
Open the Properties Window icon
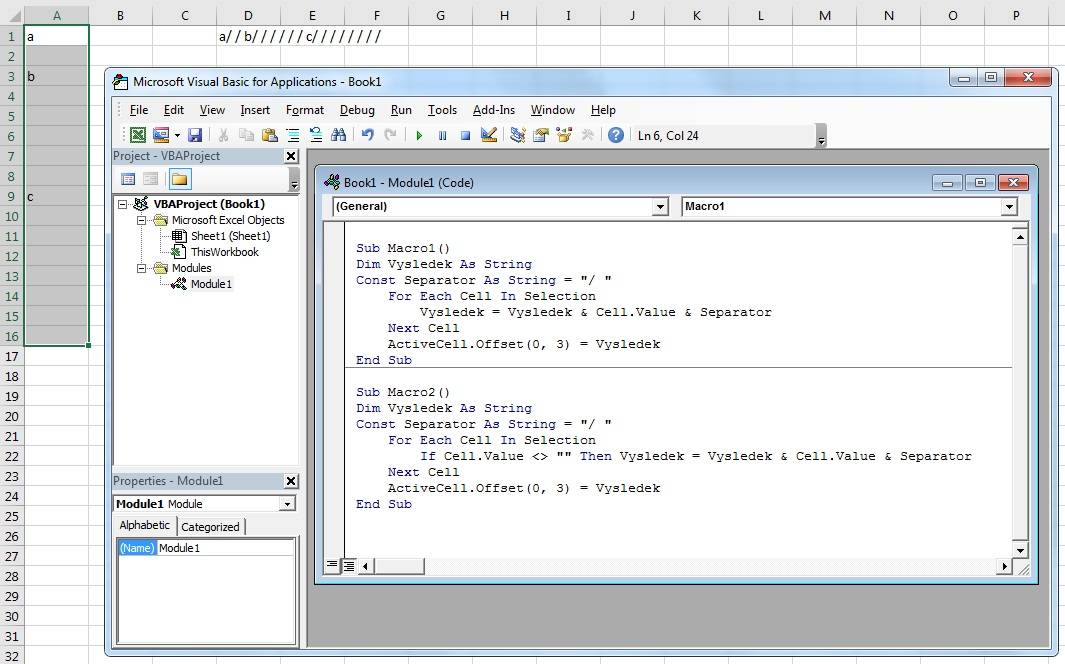tap(541, 135)
